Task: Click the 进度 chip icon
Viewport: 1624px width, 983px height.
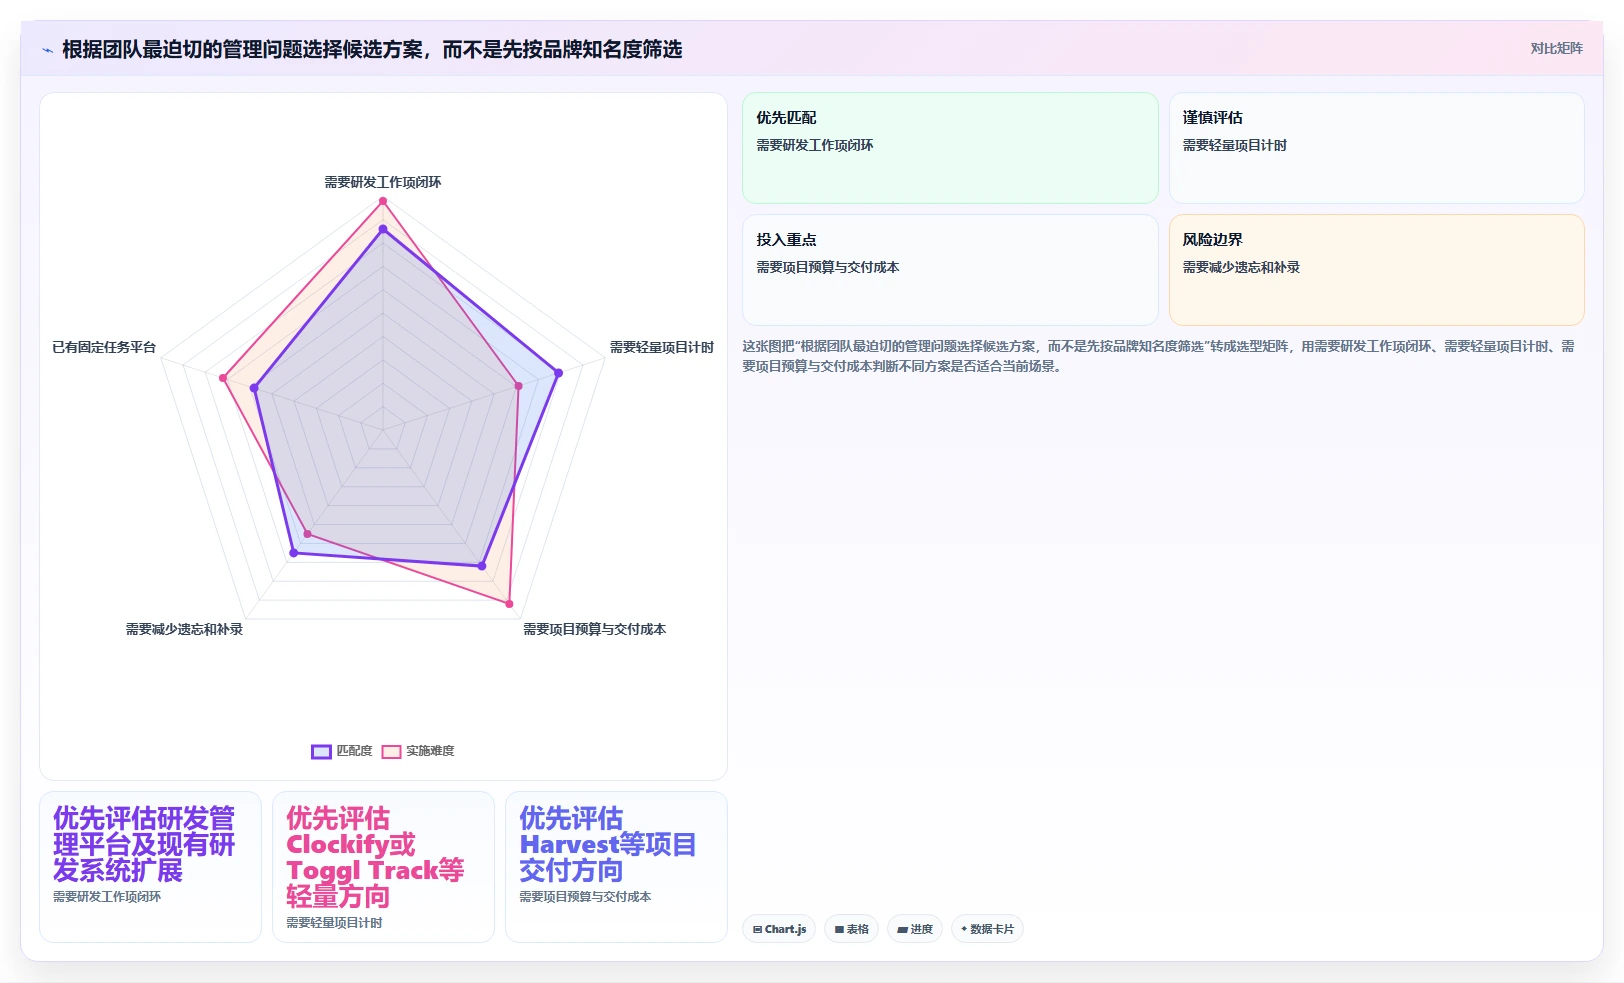Action: click(902, 930)
